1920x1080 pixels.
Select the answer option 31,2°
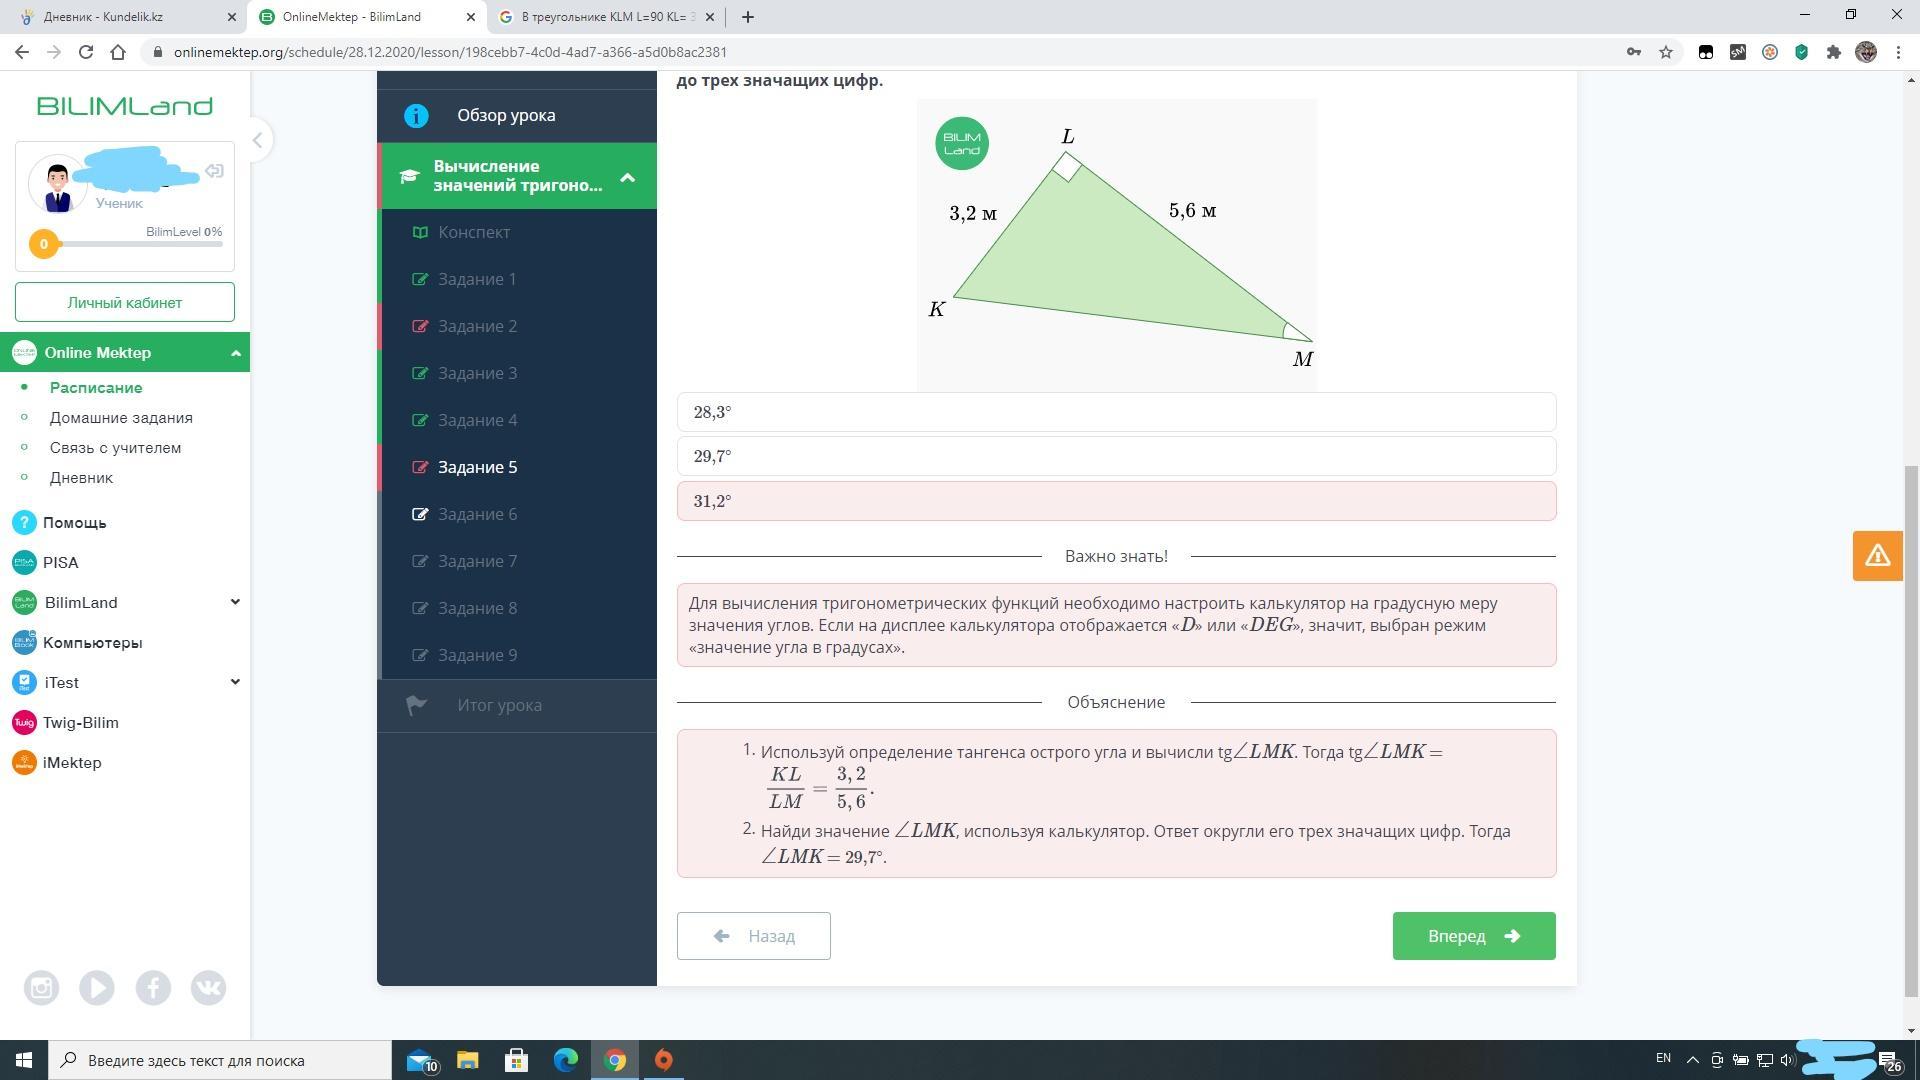[x=1116, y=501]
